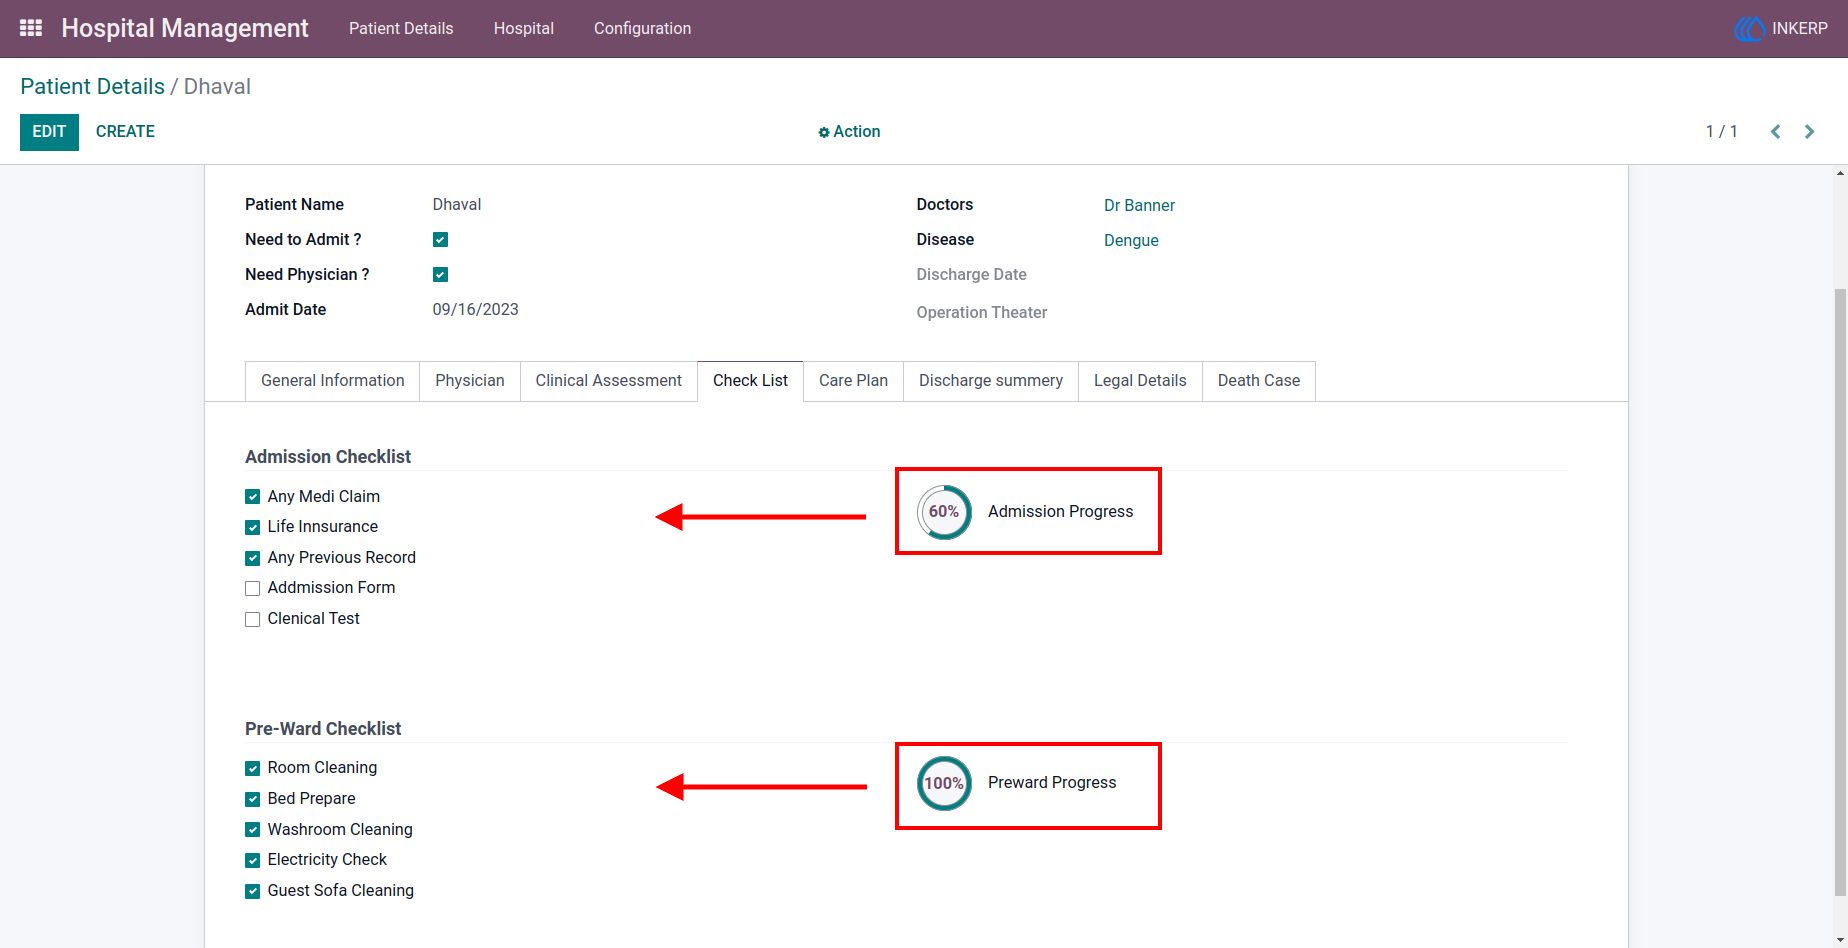The image size is (1848, 948).
Task: Click the 60% Admission Progress circle
Action: pyautogui.click(x=944, y=512)
